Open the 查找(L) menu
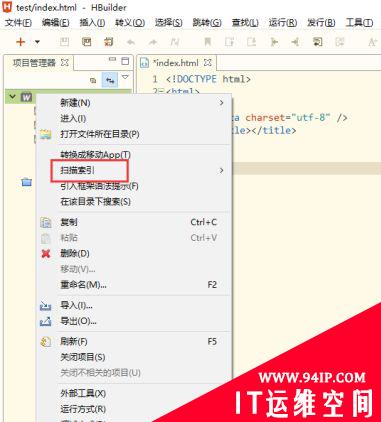The width and height of the screenshot is (381, 422). click(x=245, y=23)
